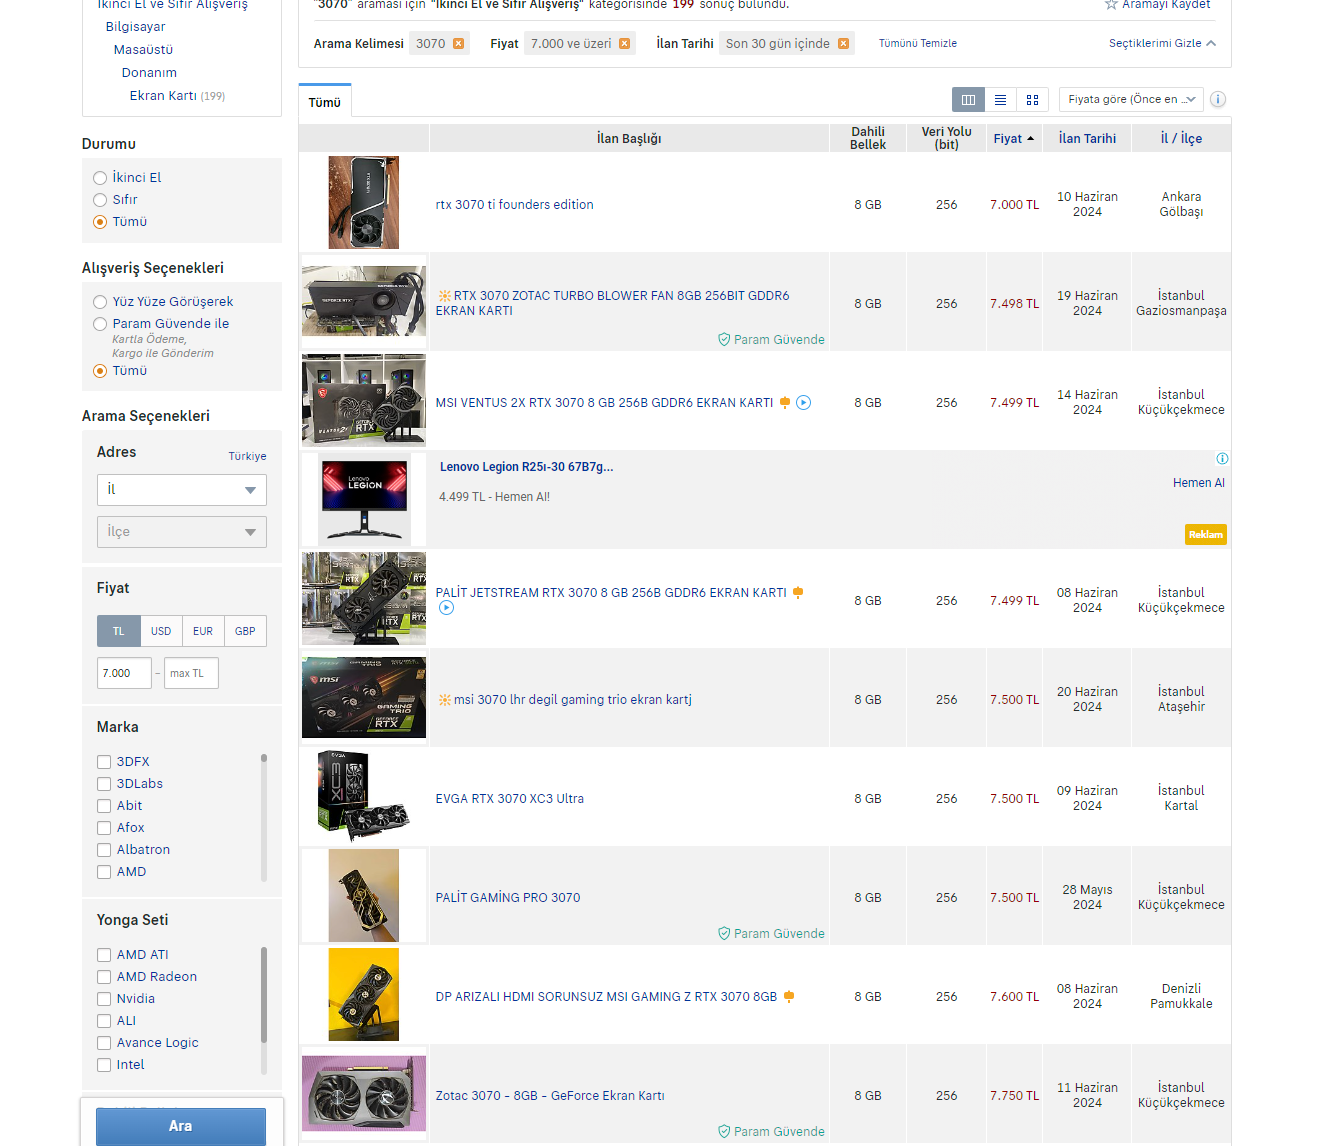
Task: Select Tümü under Alışveriş Seçenekleri
Action: [100, 371]
